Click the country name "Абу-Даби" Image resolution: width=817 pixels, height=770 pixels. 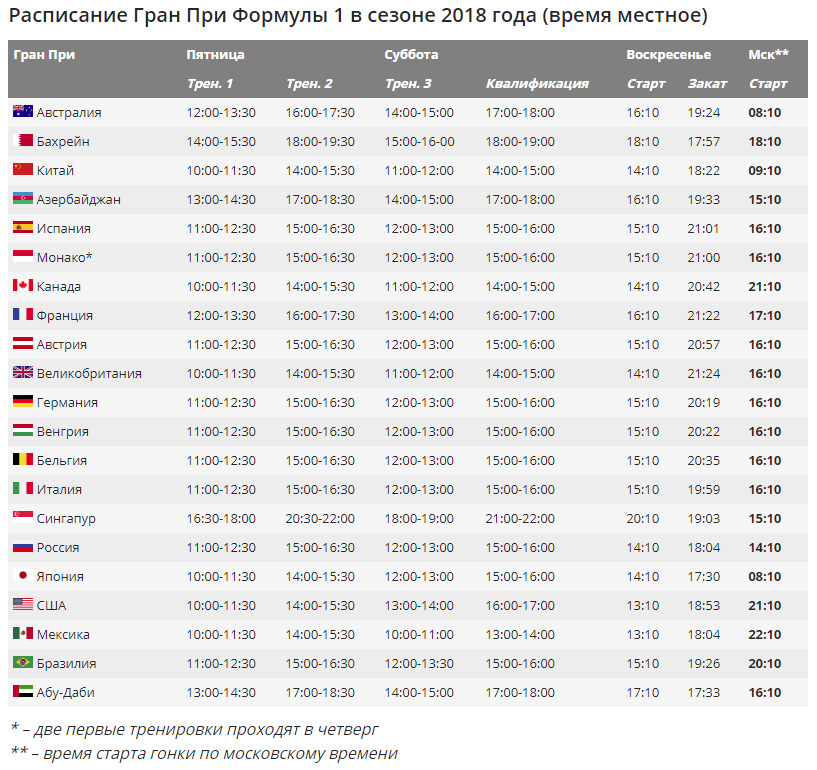coord(66,693)
